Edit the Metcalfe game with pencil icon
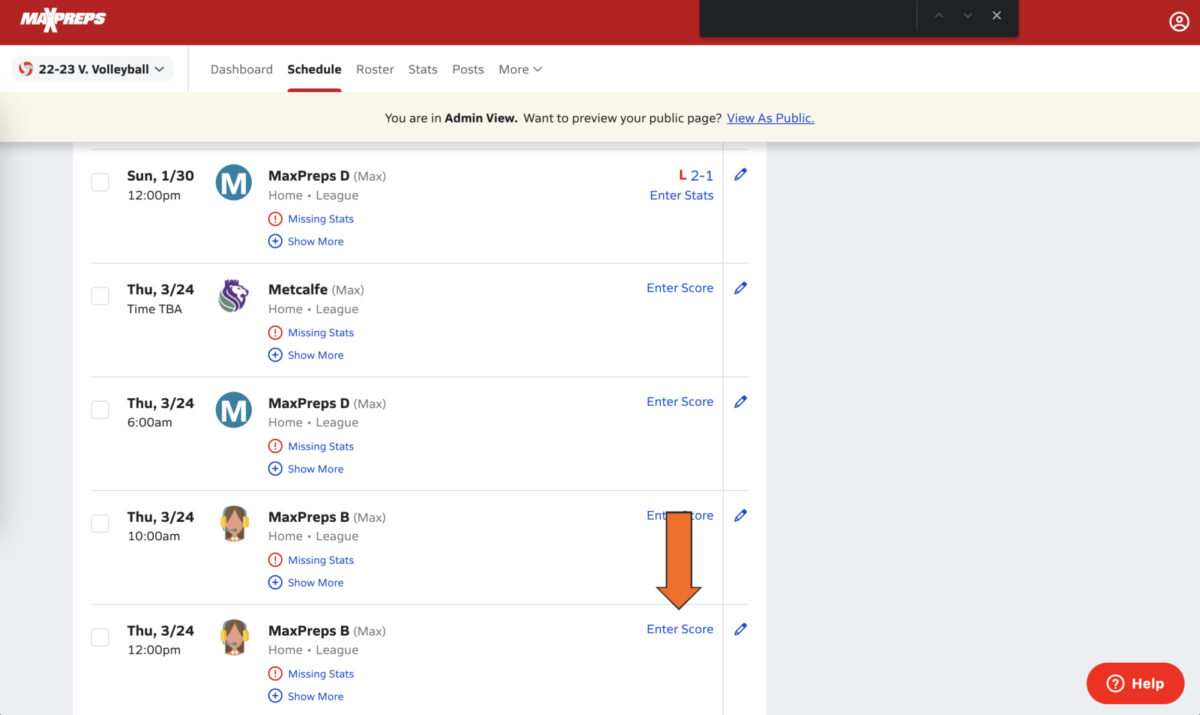 coord(740,288)
